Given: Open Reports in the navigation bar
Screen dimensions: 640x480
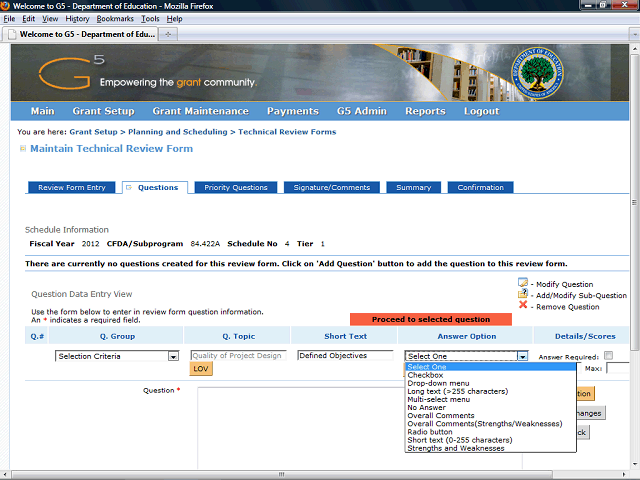Looking at the screenshot, I should (425, 111).
